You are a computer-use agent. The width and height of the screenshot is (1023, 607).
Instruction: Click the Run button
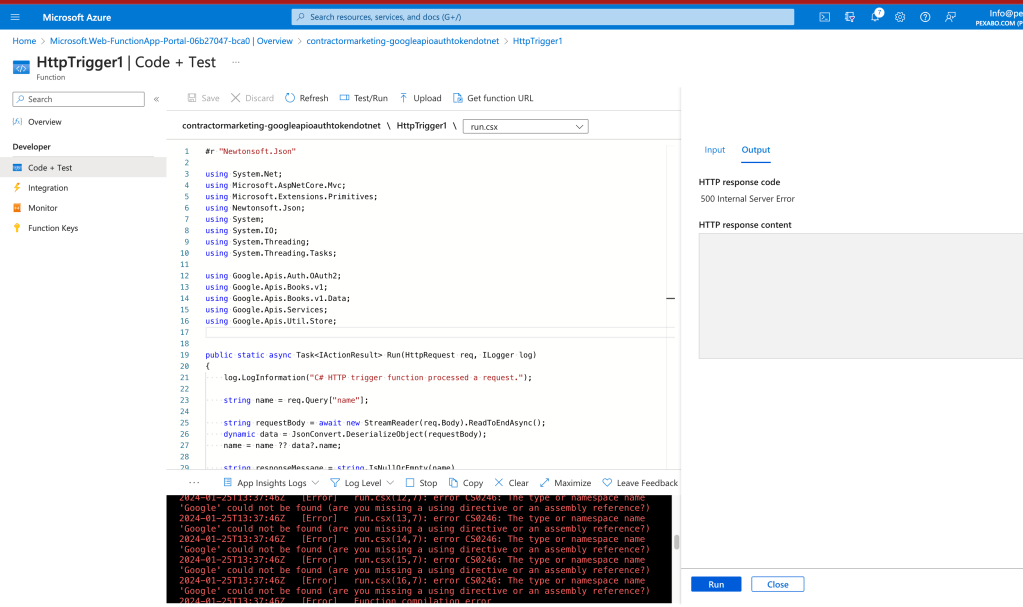[716, 585]
